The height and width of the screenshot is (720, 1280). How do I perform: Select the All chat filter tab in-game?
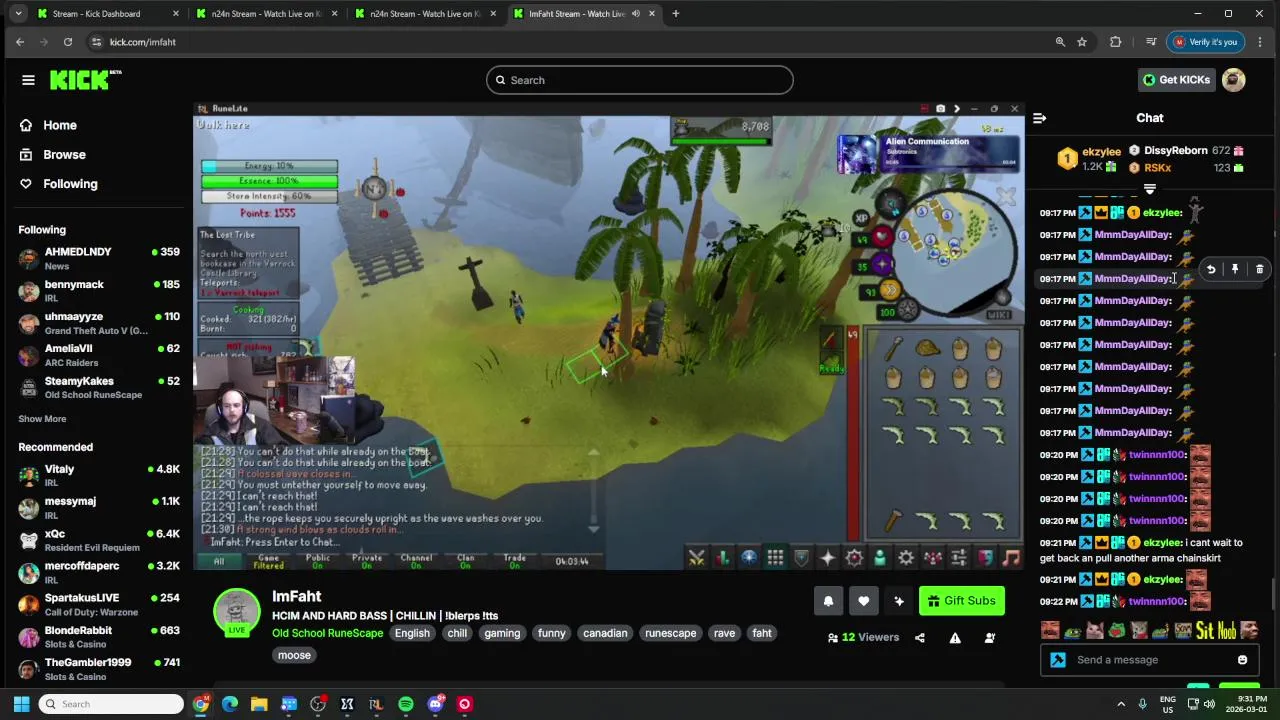[x=219, y=561]
